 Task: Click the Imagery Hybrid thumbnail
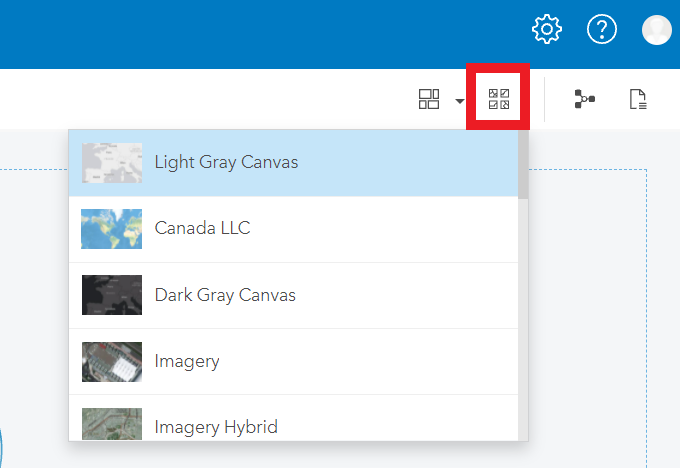coord(111,424)
